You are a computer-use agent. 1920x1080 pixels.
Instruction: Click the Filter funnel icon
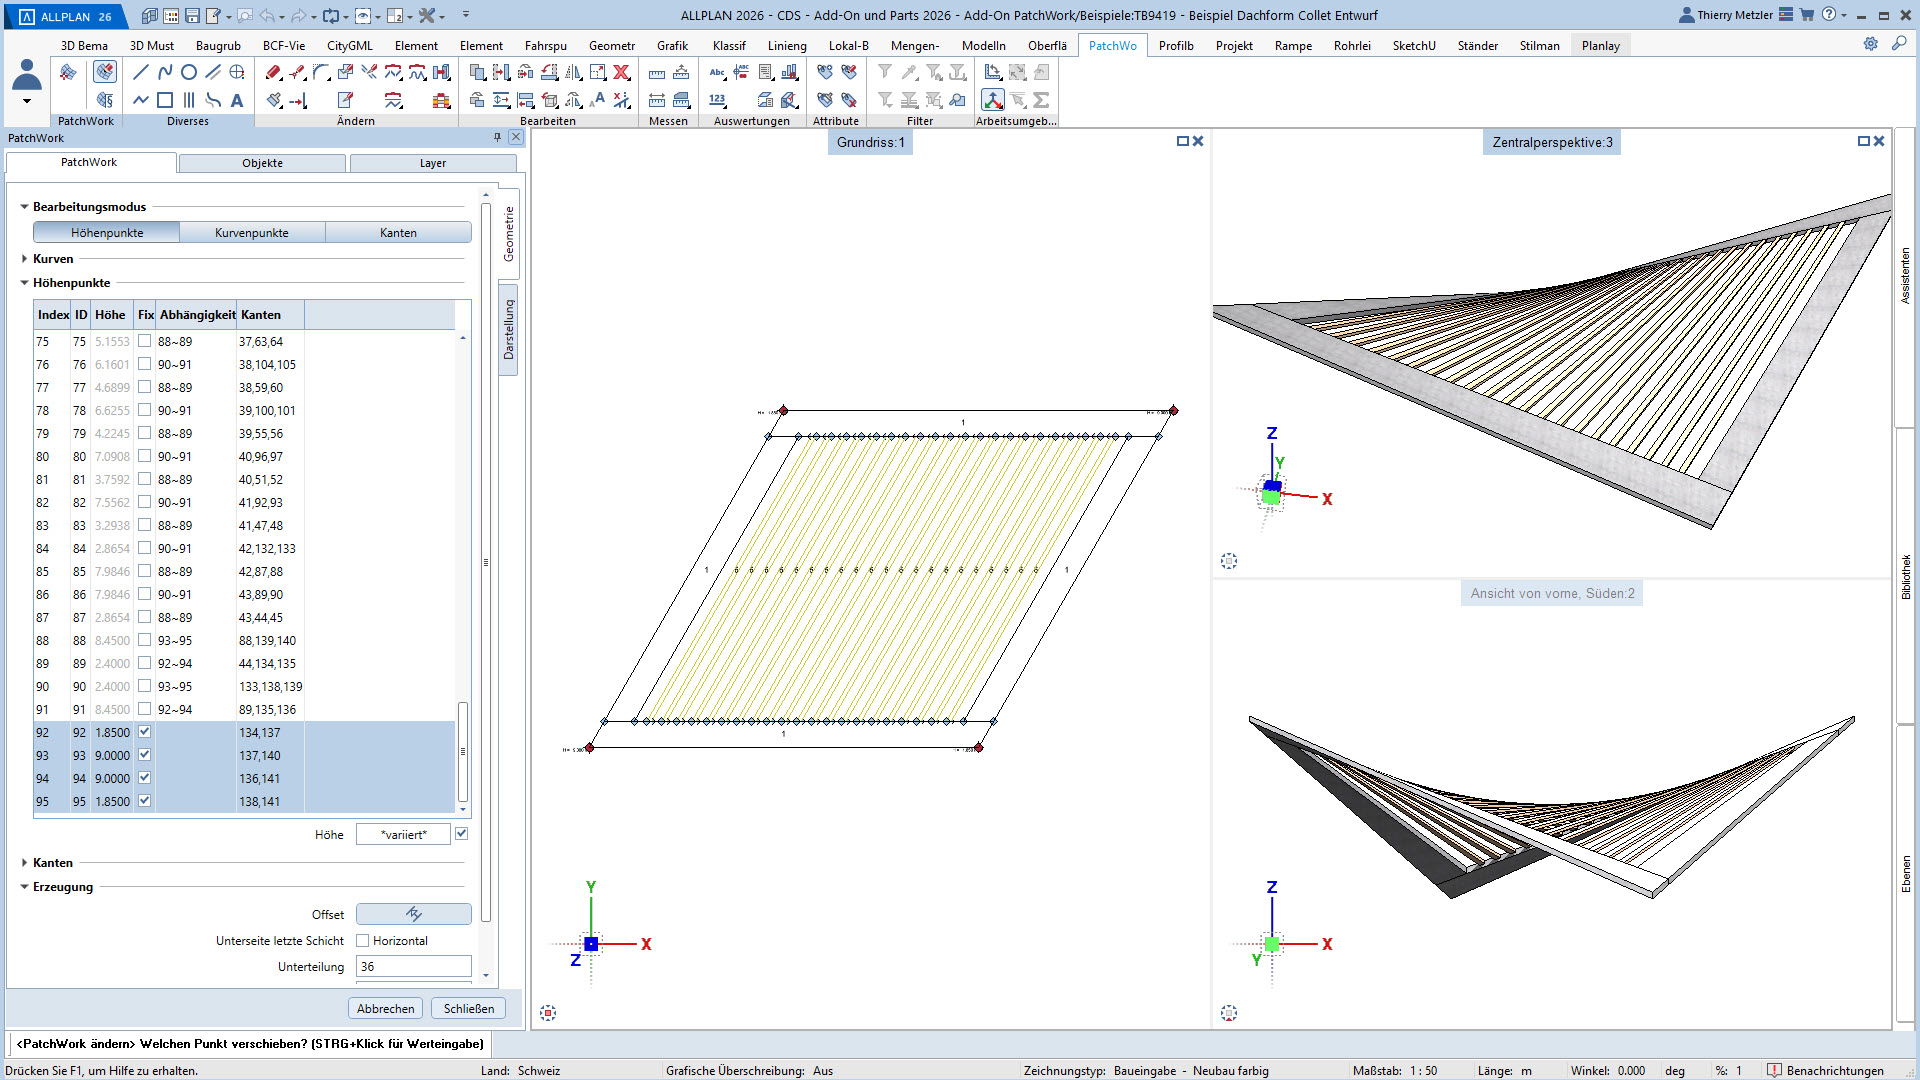(885, 72)
